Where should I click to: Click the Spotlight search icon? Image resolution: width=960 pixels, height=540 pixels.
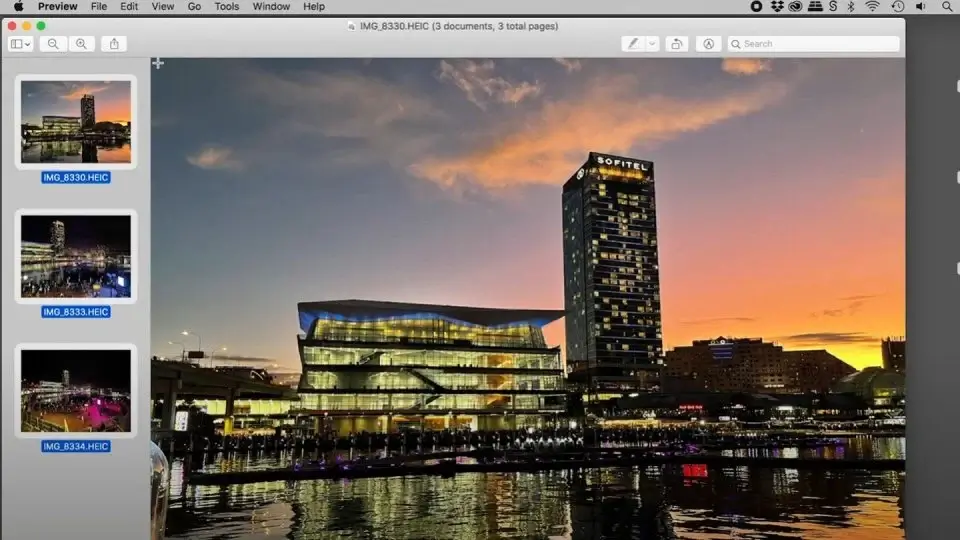947,6
